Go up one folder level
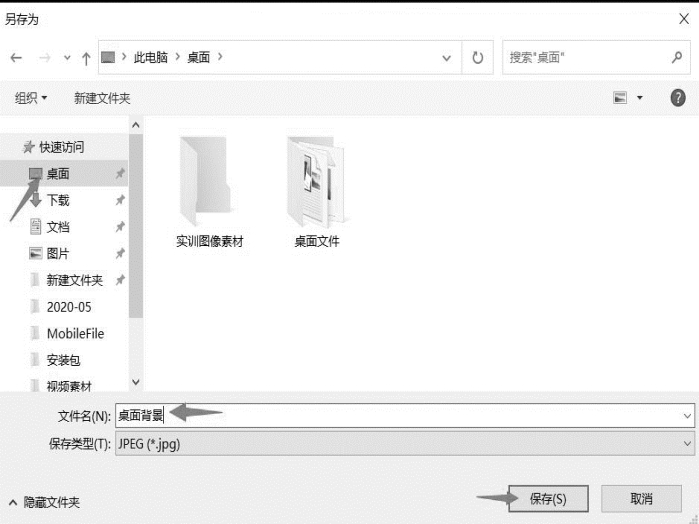Image resolution: width=699 pixels, height=524 pixels. (x=86, y=58)
